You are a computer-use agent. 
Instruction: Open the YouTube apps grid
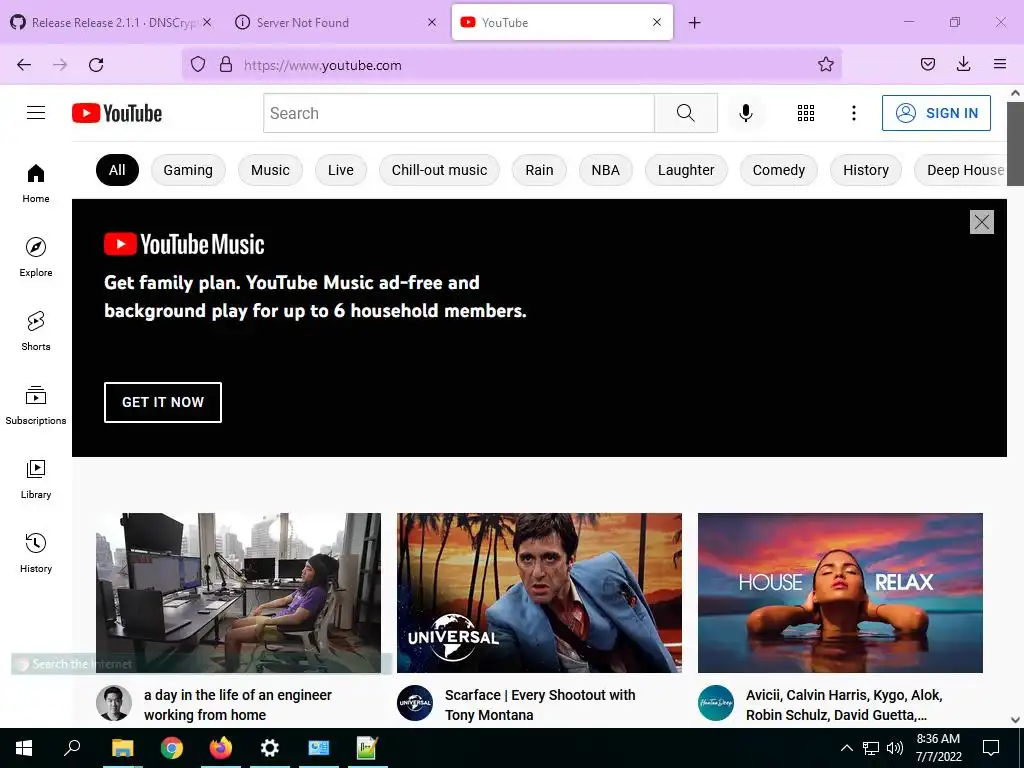tap(806, 113)
